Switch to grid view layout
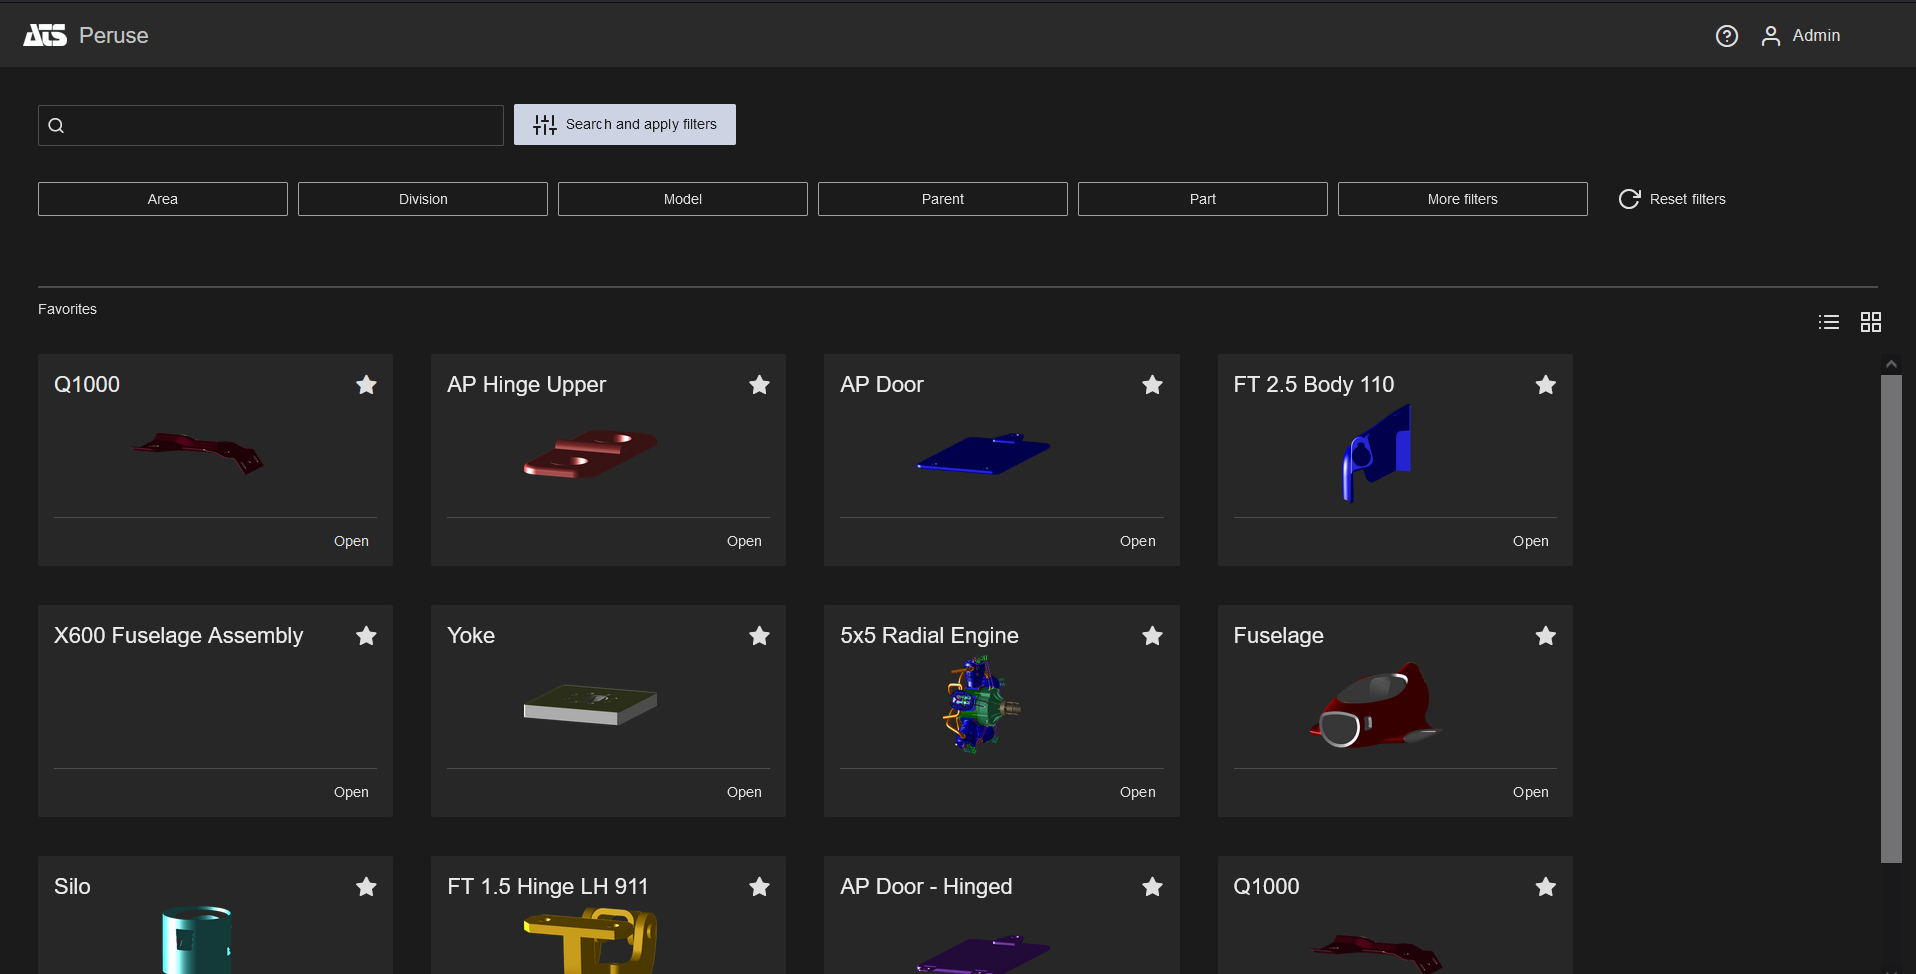 click(x=1870, y=322)
